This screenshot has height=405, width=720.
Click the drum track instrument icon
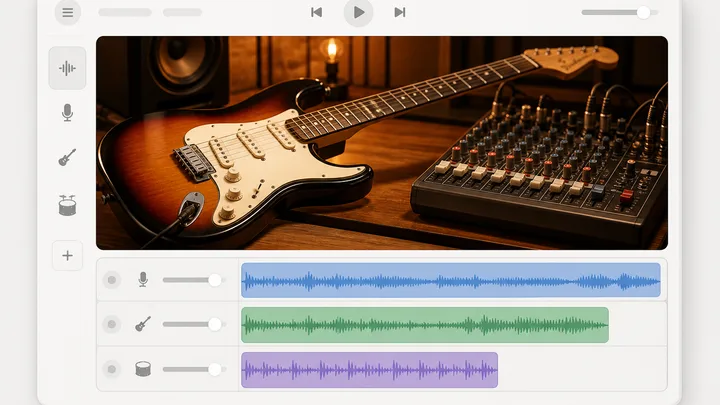point(143,369)
